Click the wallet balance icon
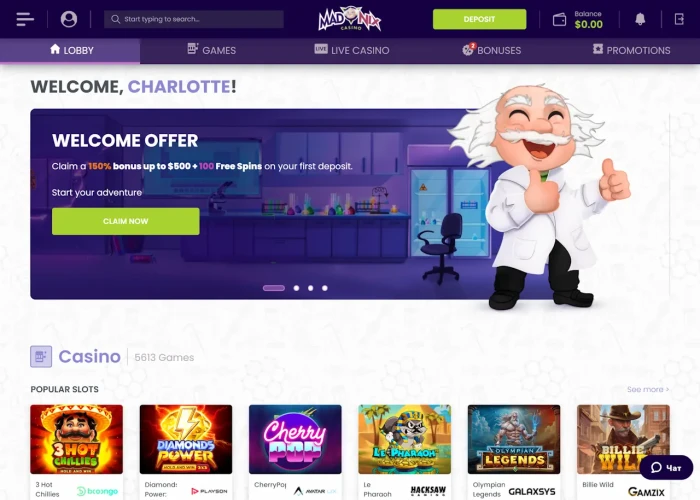Viewport: 700px width, 500px height. click(559, 20)
